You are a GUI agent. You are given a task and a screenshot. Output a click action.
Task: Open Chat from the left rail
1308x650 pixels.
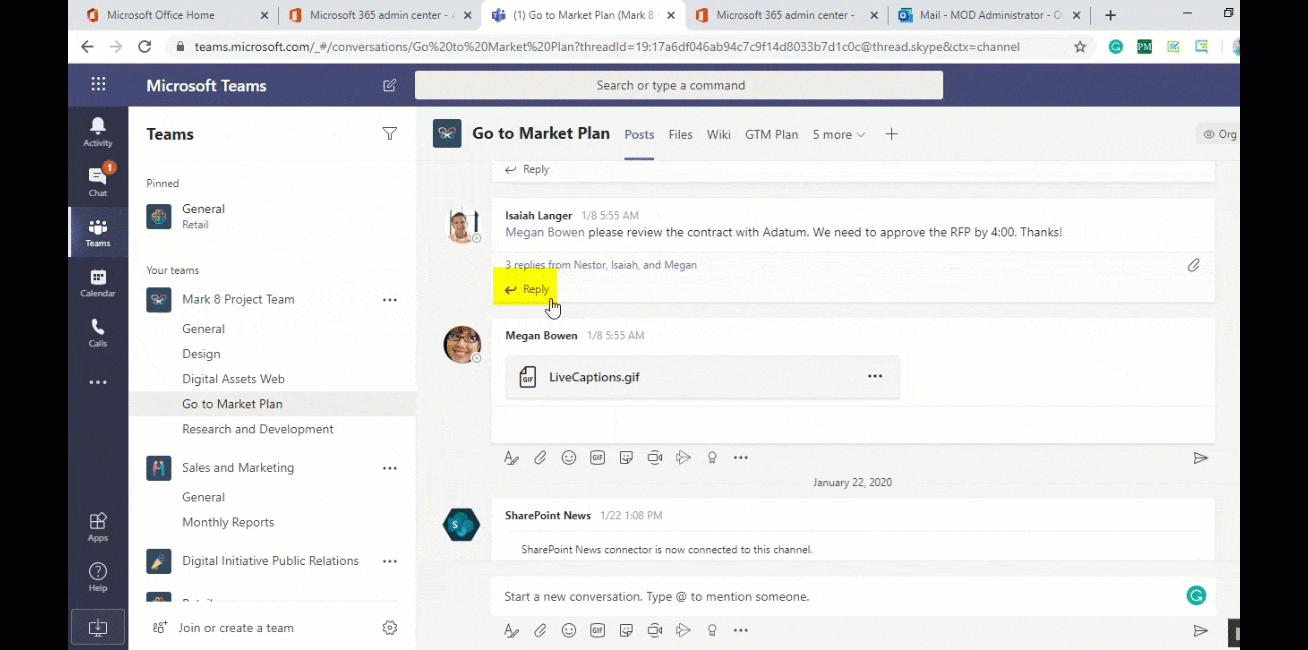98,181
